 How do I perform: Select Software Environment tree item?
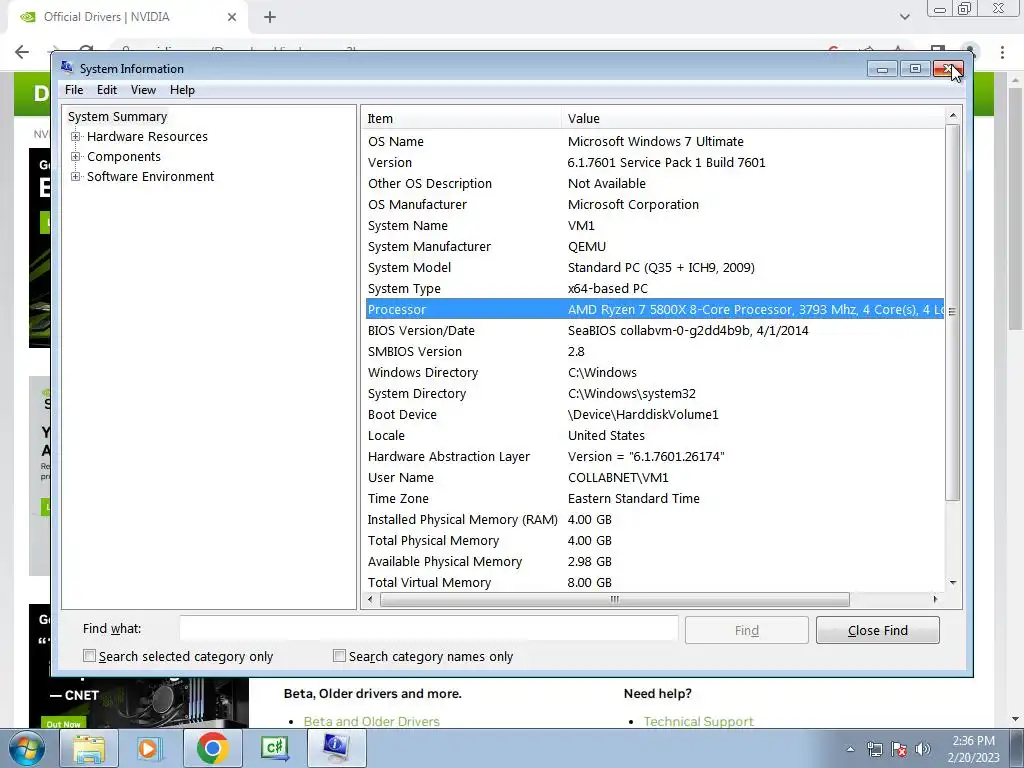(150, 176)
